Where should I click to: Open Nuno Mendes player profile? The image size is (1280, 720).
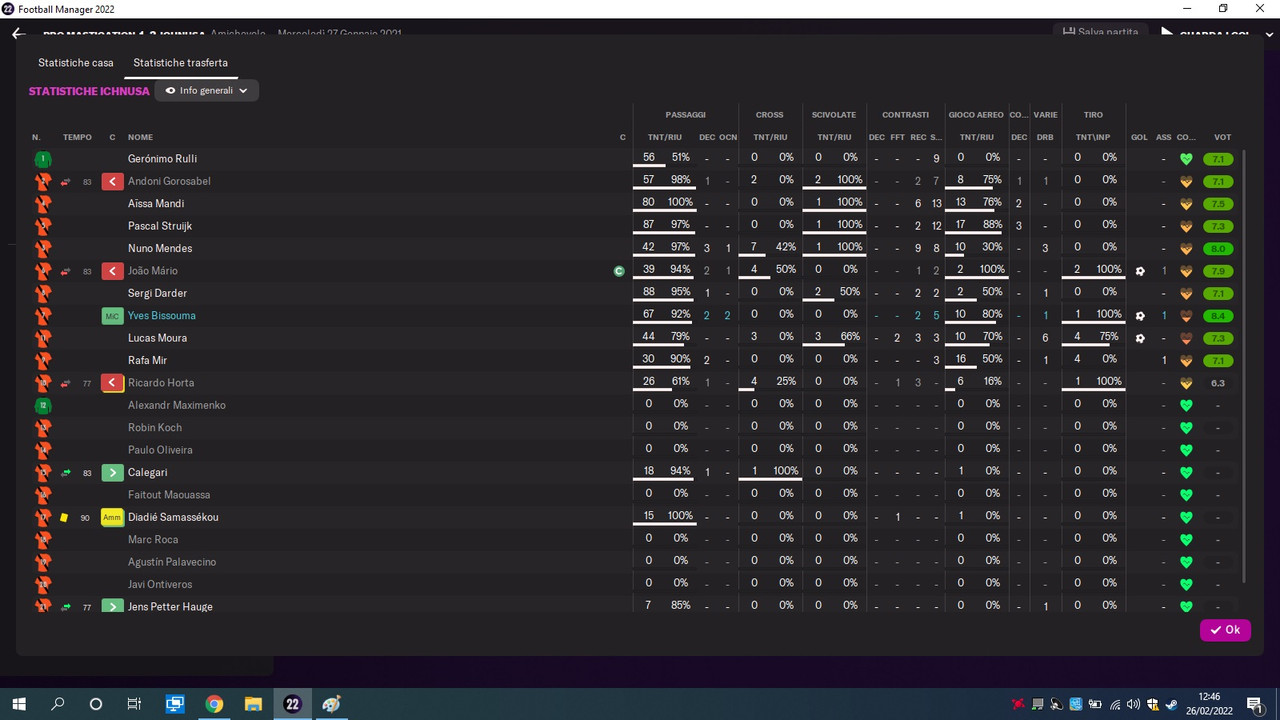(x=160, y=249)
